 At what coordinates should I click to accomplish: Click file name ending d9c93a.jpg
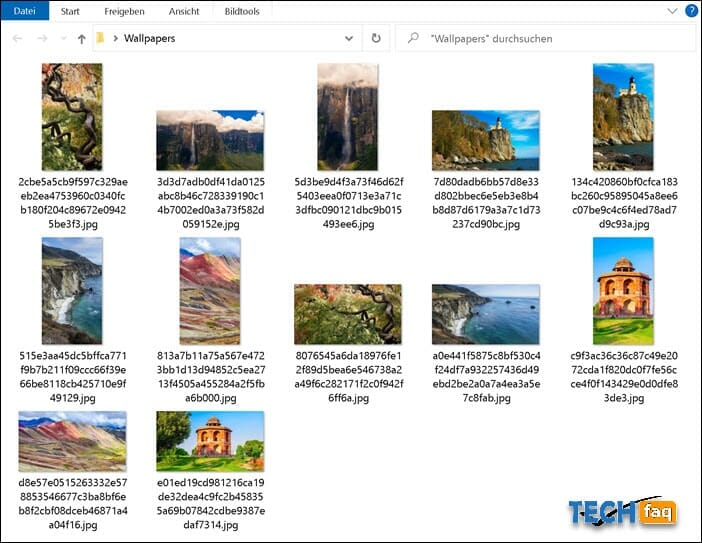(x=624, y=203)
